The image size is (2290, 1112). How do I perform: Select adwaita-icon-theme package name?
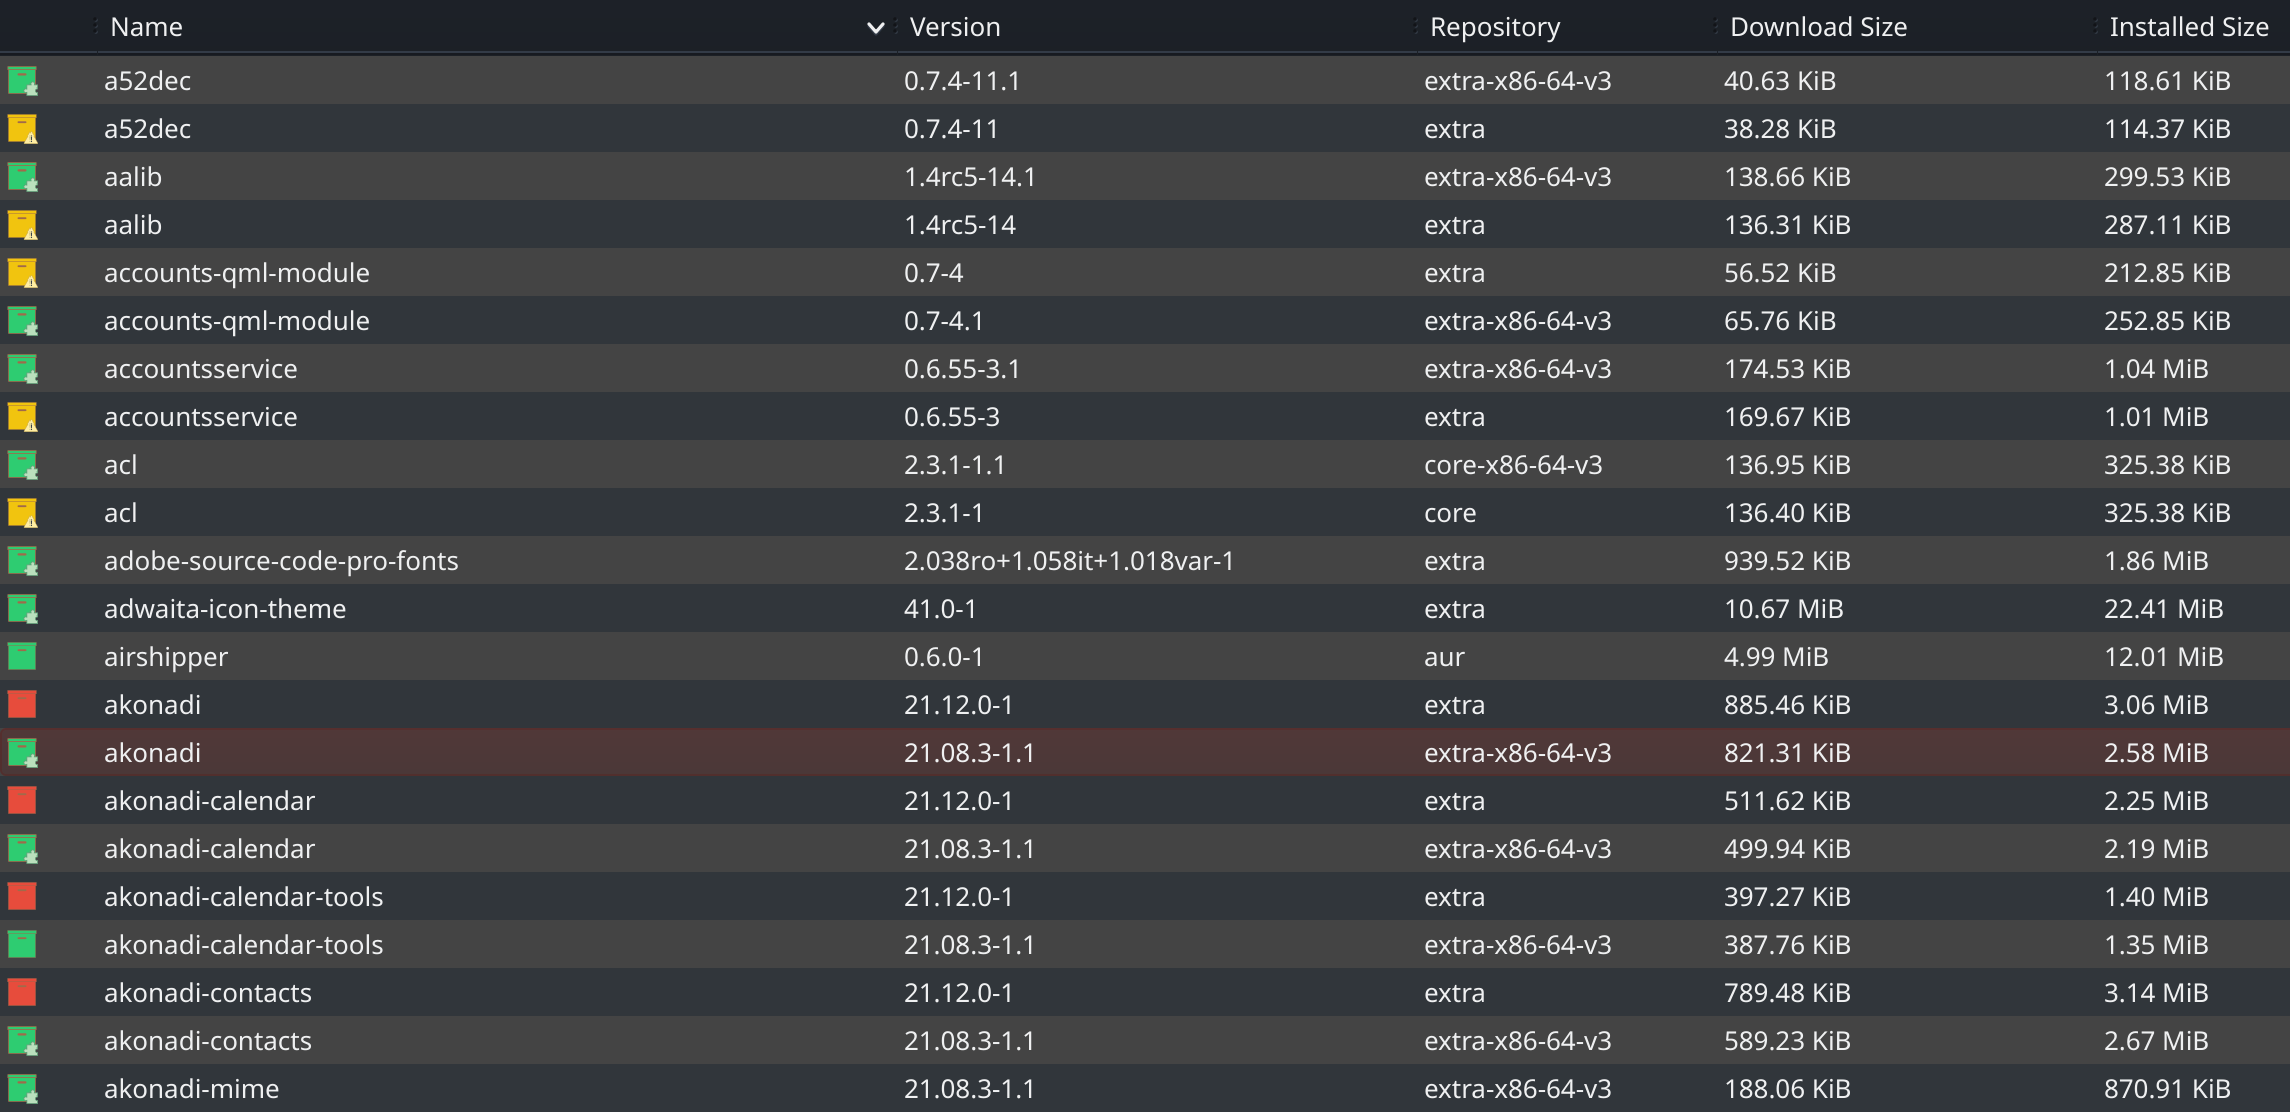pyautogui.click(x=225, y=609)
